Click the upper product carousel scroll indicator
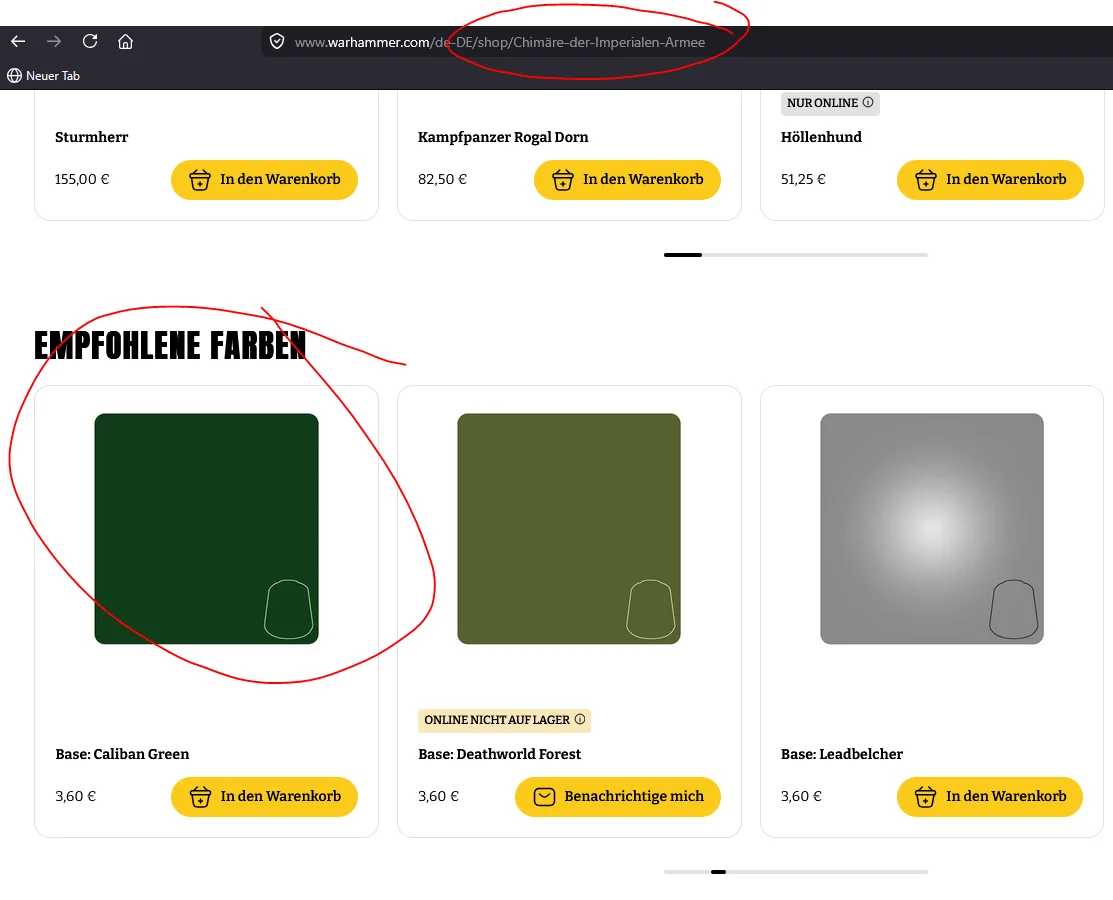 [796, 254]
